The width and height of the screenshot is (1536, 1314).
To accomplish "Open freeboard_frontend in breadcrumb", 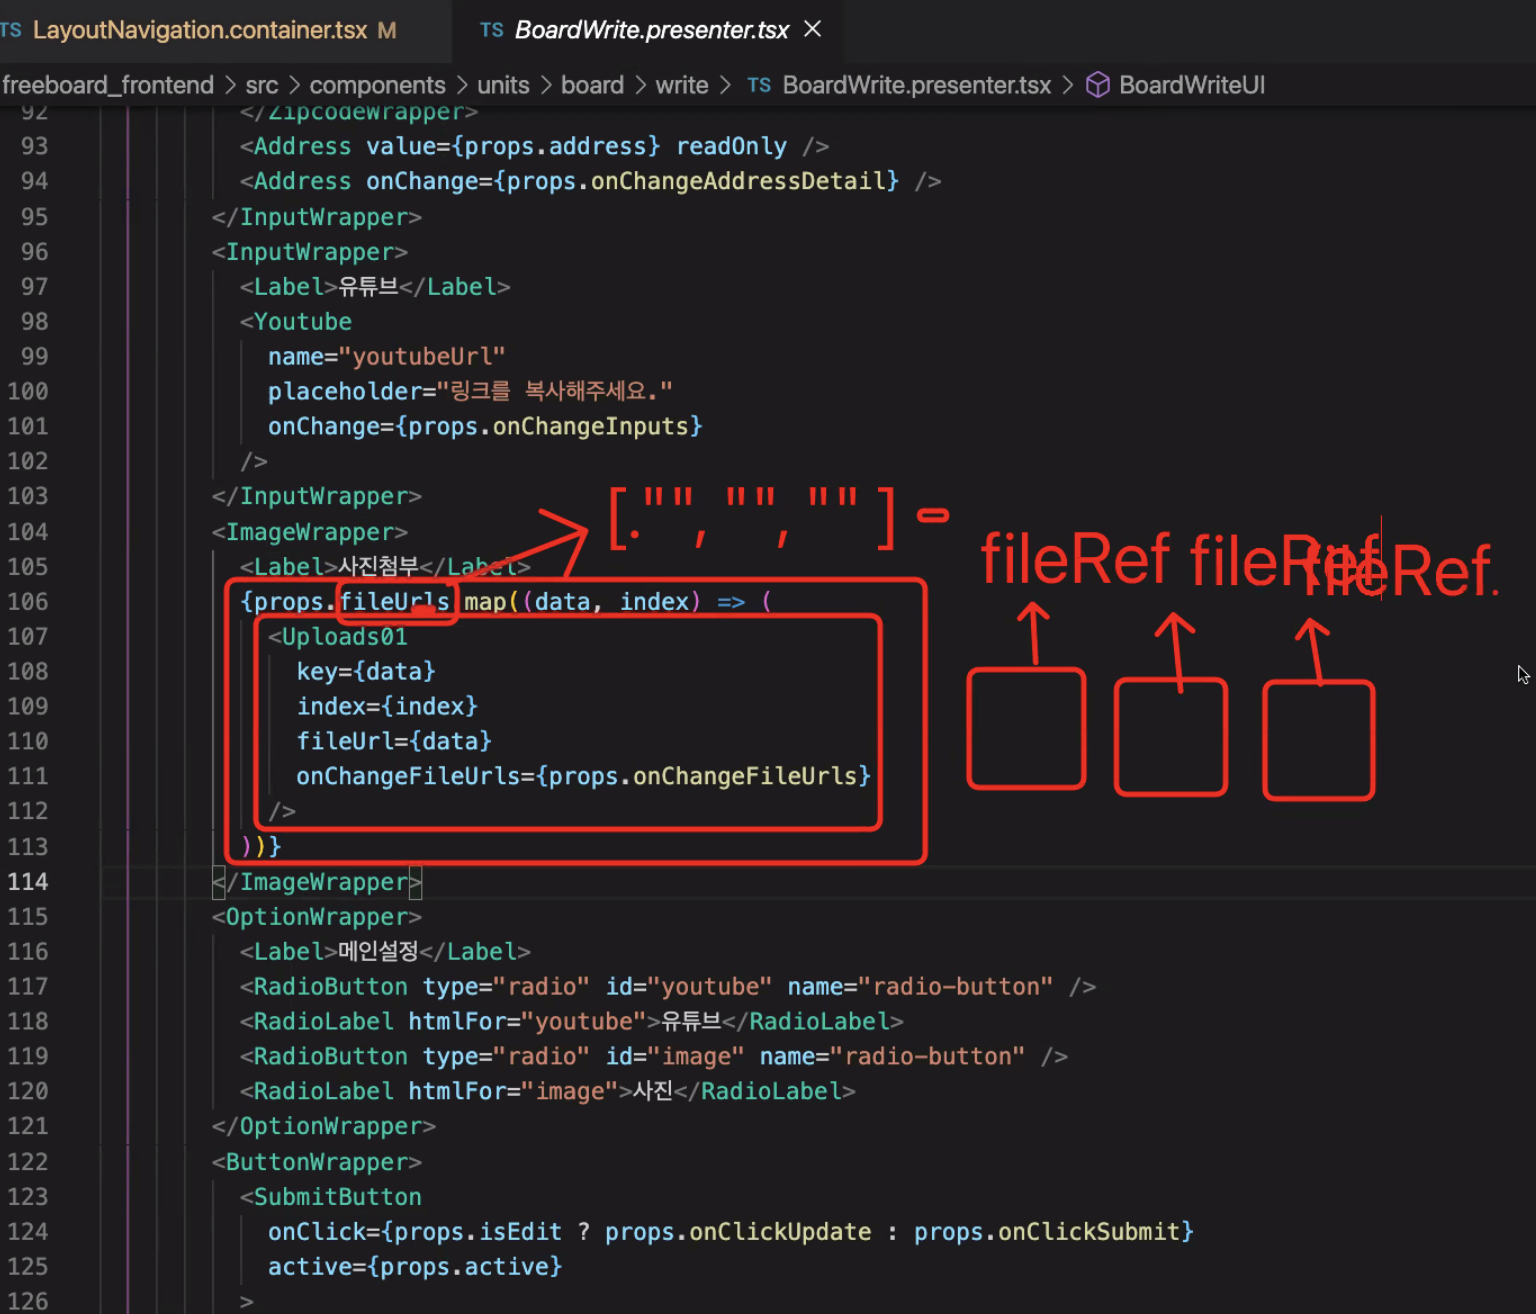I will pos(108,85).
